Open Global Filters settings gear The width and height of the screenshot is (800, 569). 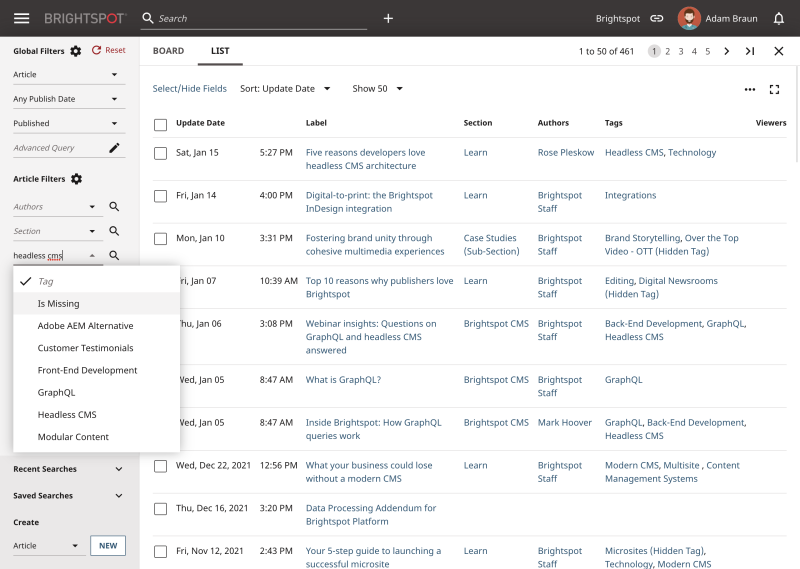pyautogui.click(x=76, y=50)
